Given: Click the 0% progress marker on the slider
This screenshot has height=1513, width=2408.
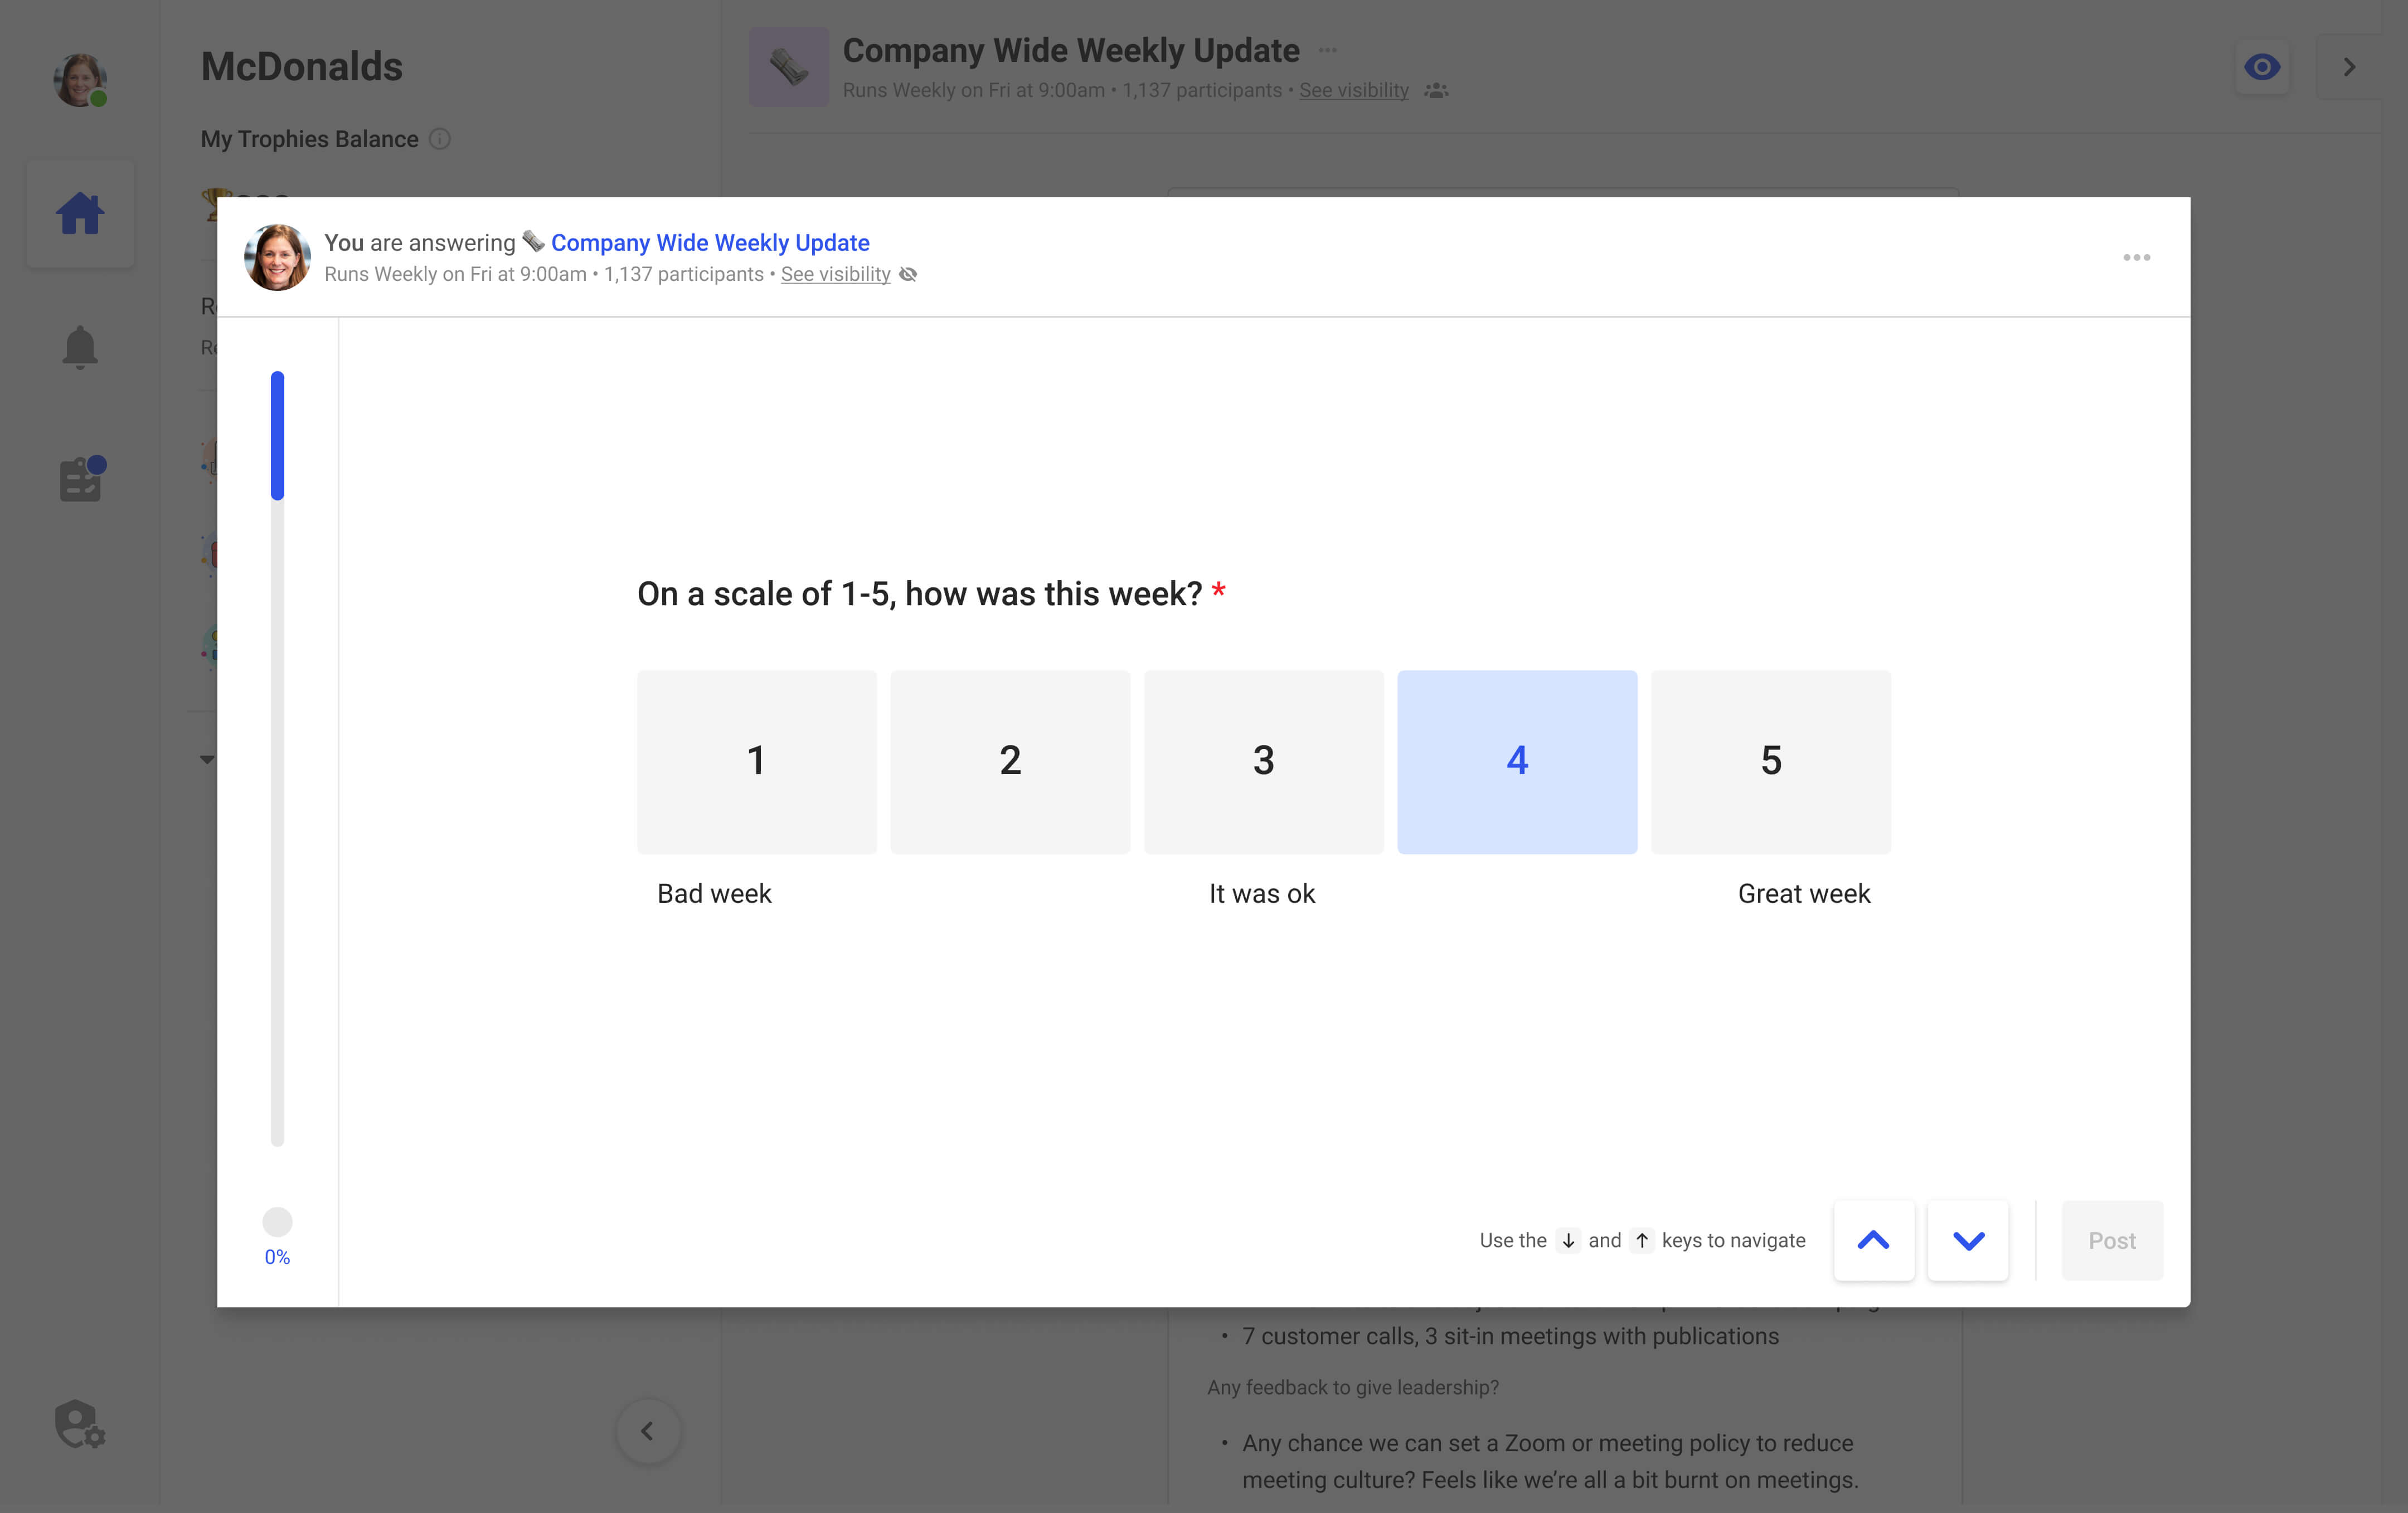Looking at the screenshot, I should point(277,1222).
